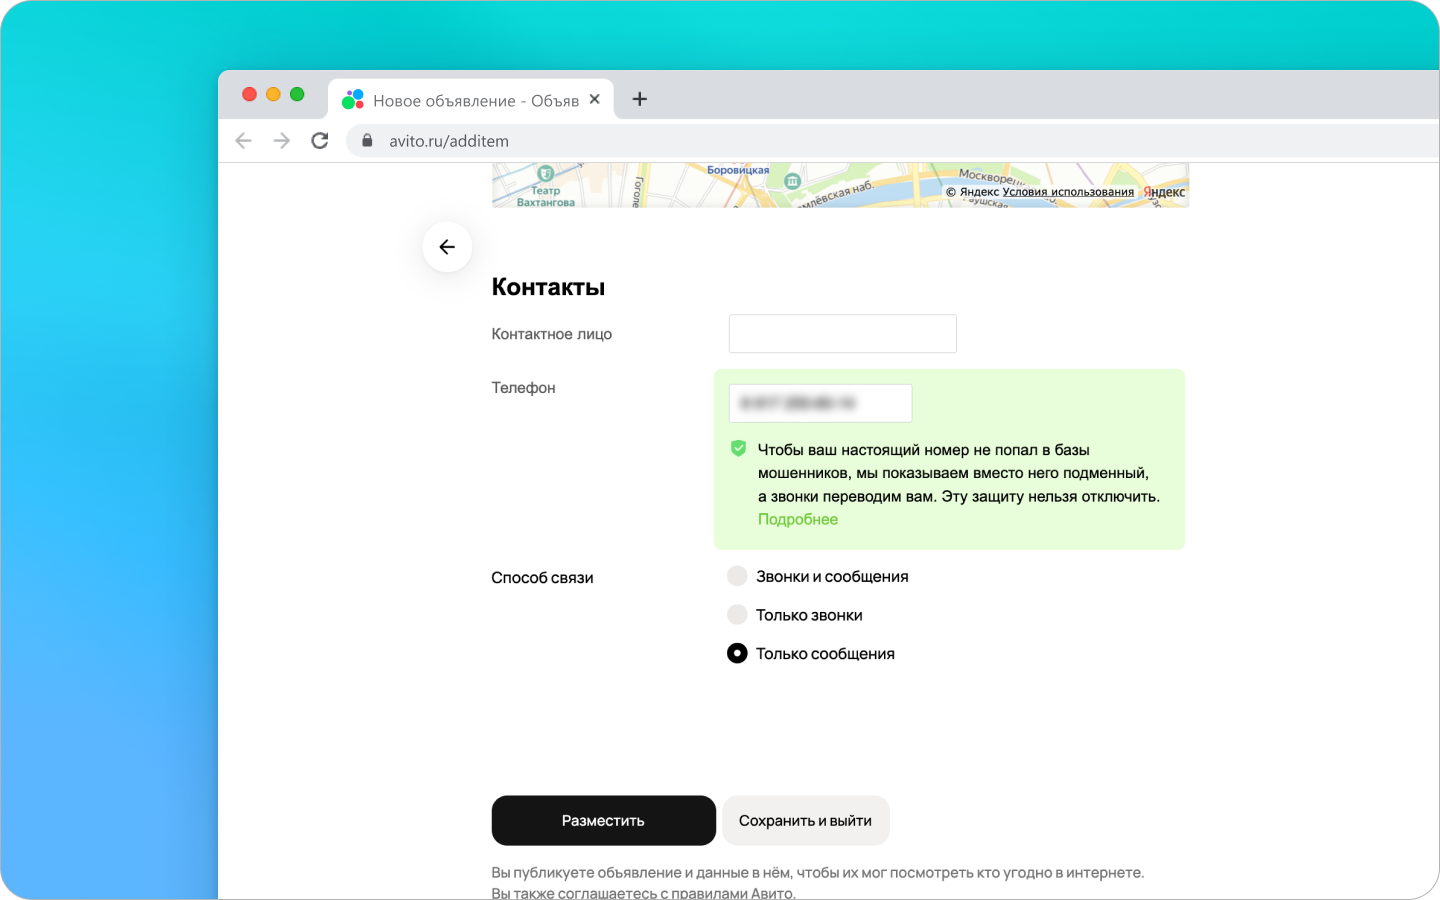Click the museum marker on the map
The width and height of the screenshot is (1440, 900).
tap(792, 181)
